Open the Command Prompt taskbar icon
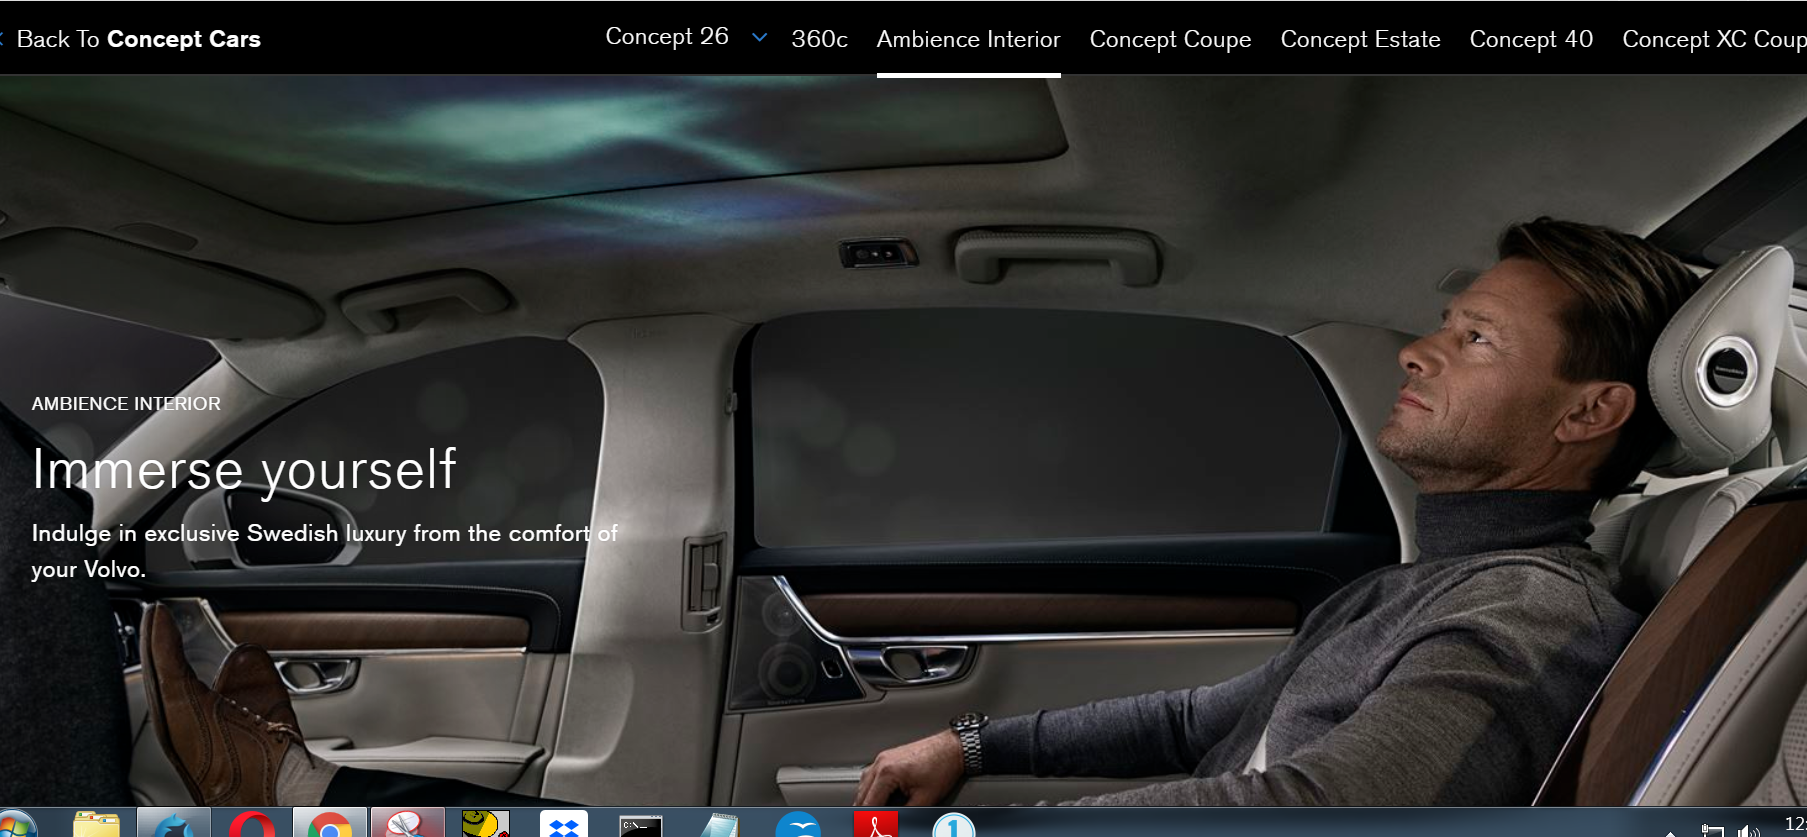The height and width of the screenshot is (837, 1807). pyautogui.click(x=641, y=825)
